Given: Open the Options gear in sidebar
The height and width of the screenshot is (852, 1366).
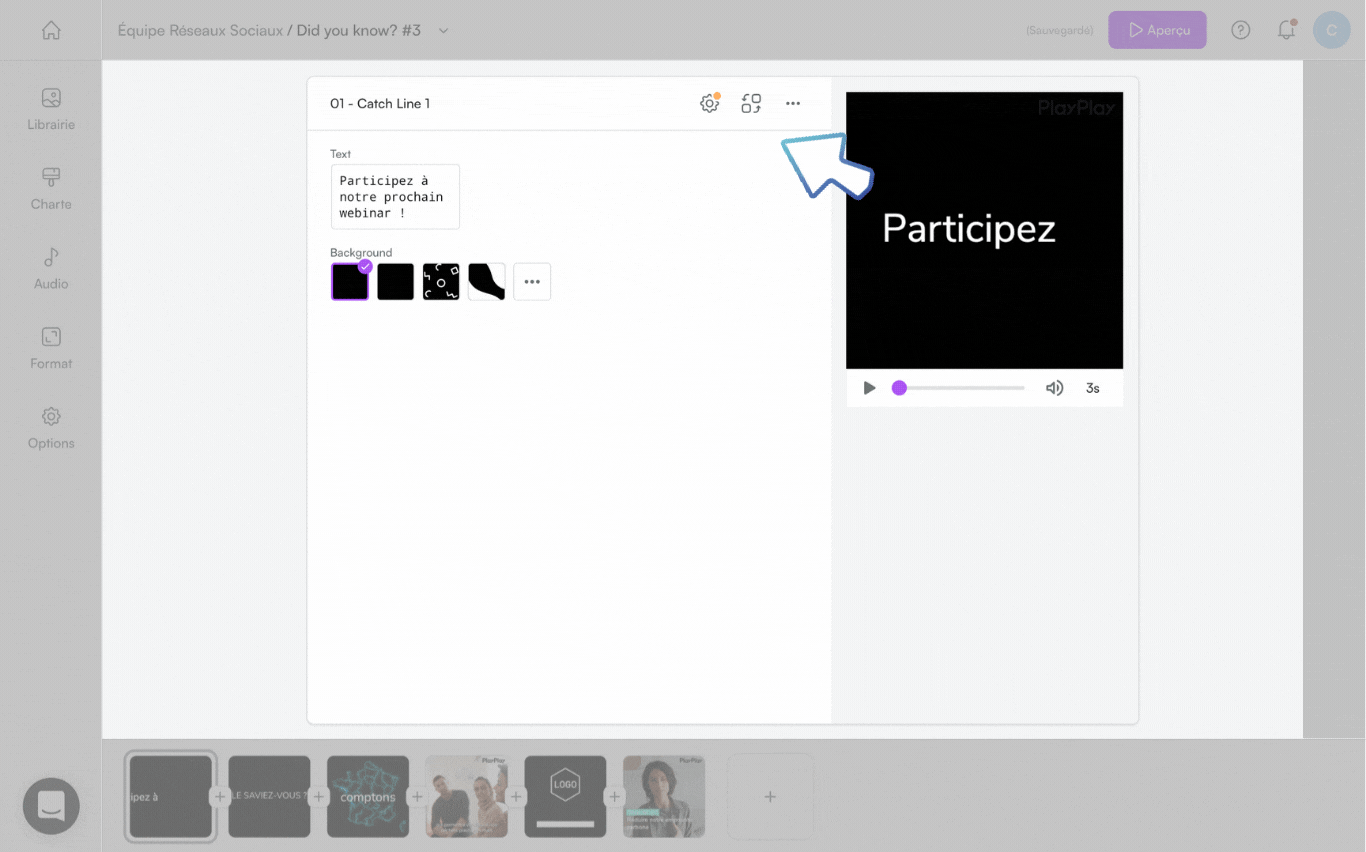Looking at the screenshot, I should click(51, 428).
